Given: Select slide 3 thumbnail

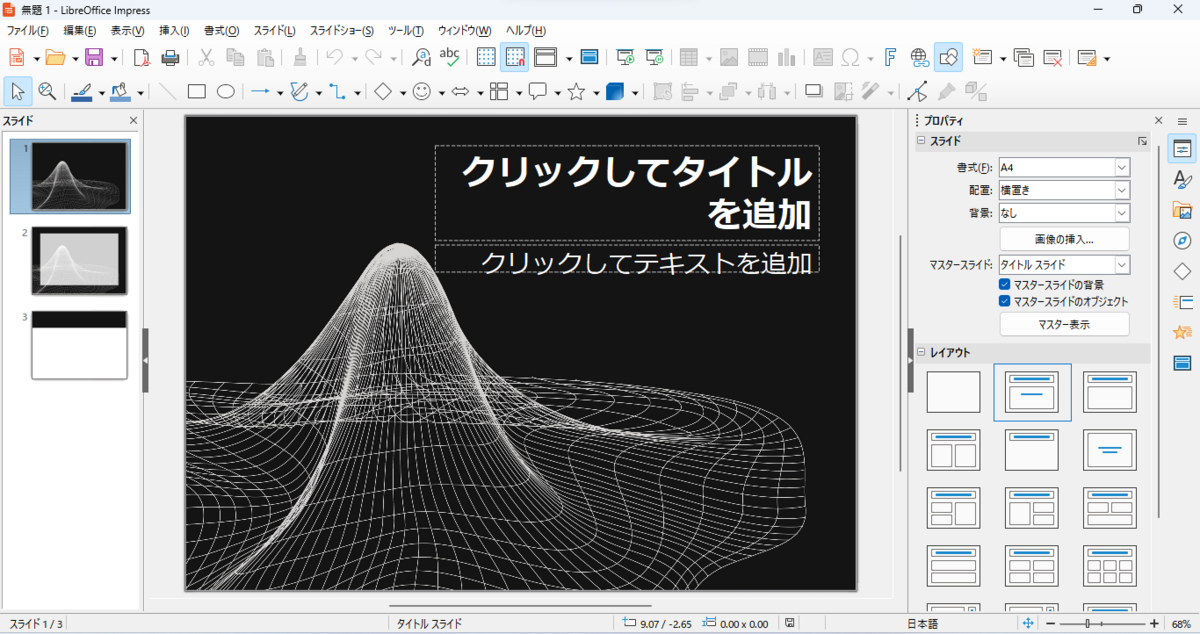Looking at the screenshot, I should coord(79,345).
